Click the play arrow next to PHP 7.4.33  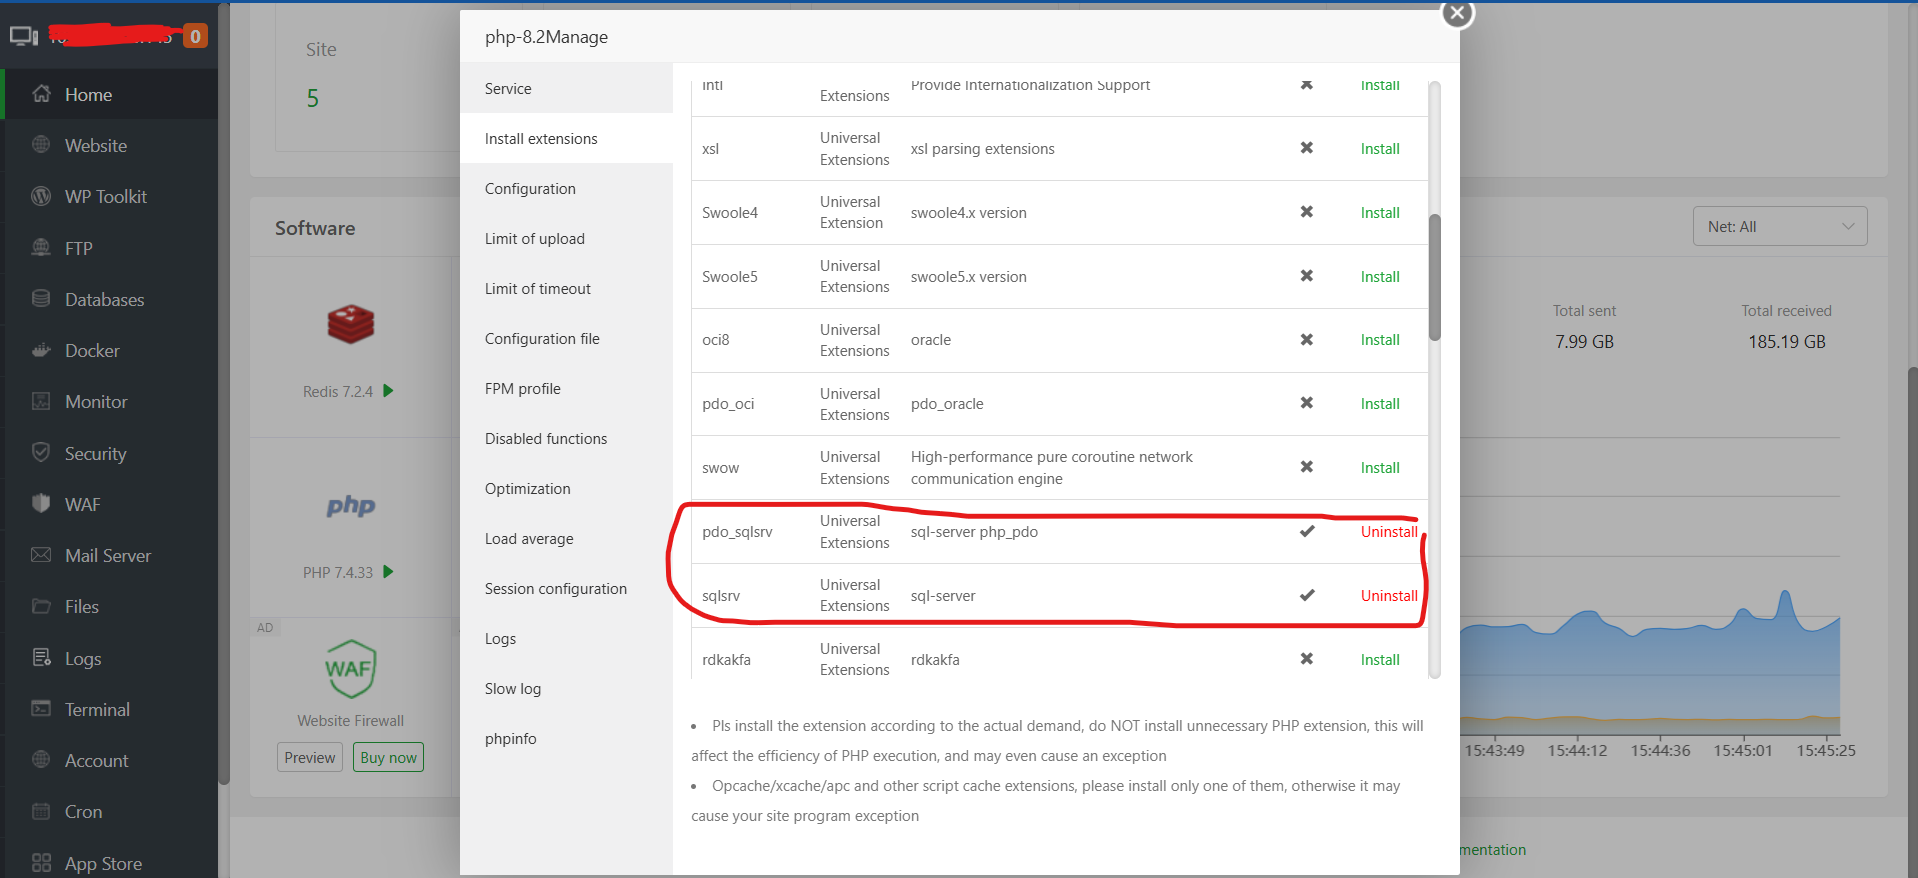pyautogui.click(x=388, y=572)
